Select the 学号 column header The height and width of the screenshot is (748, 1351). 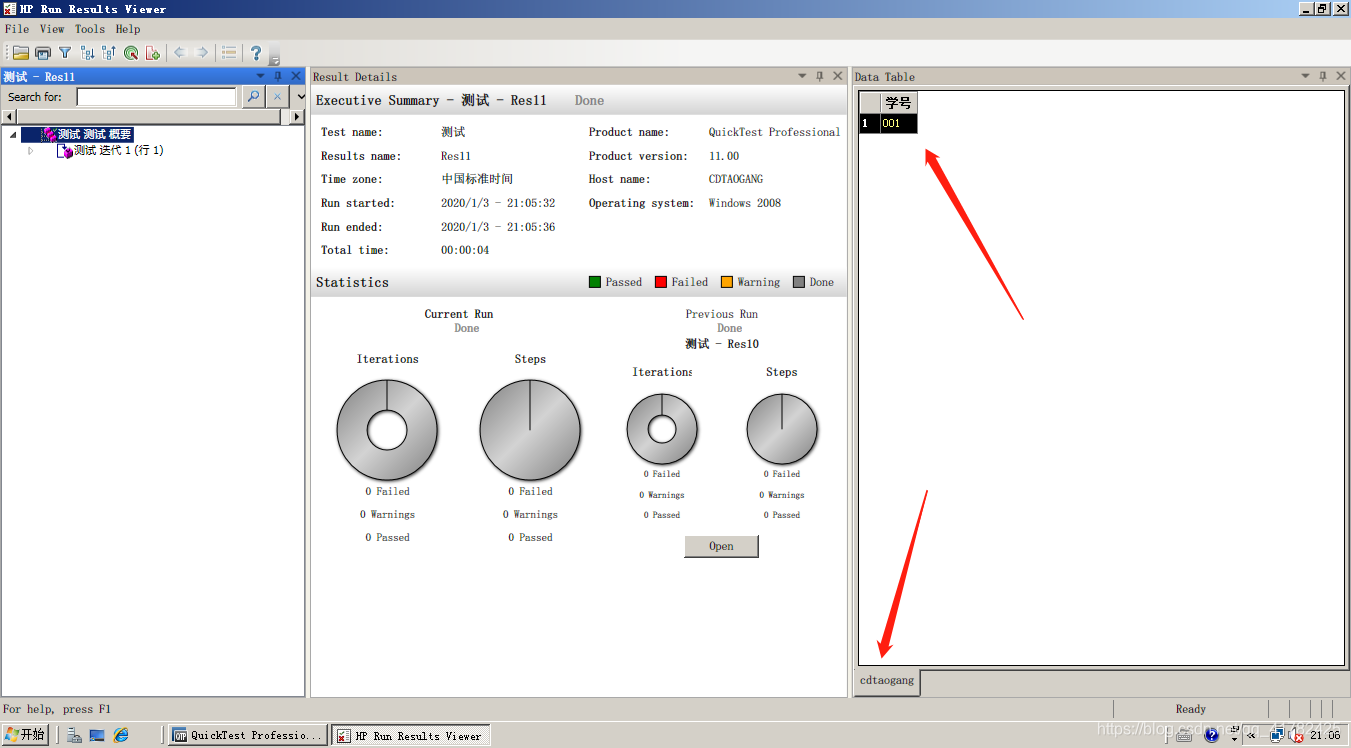899,103
